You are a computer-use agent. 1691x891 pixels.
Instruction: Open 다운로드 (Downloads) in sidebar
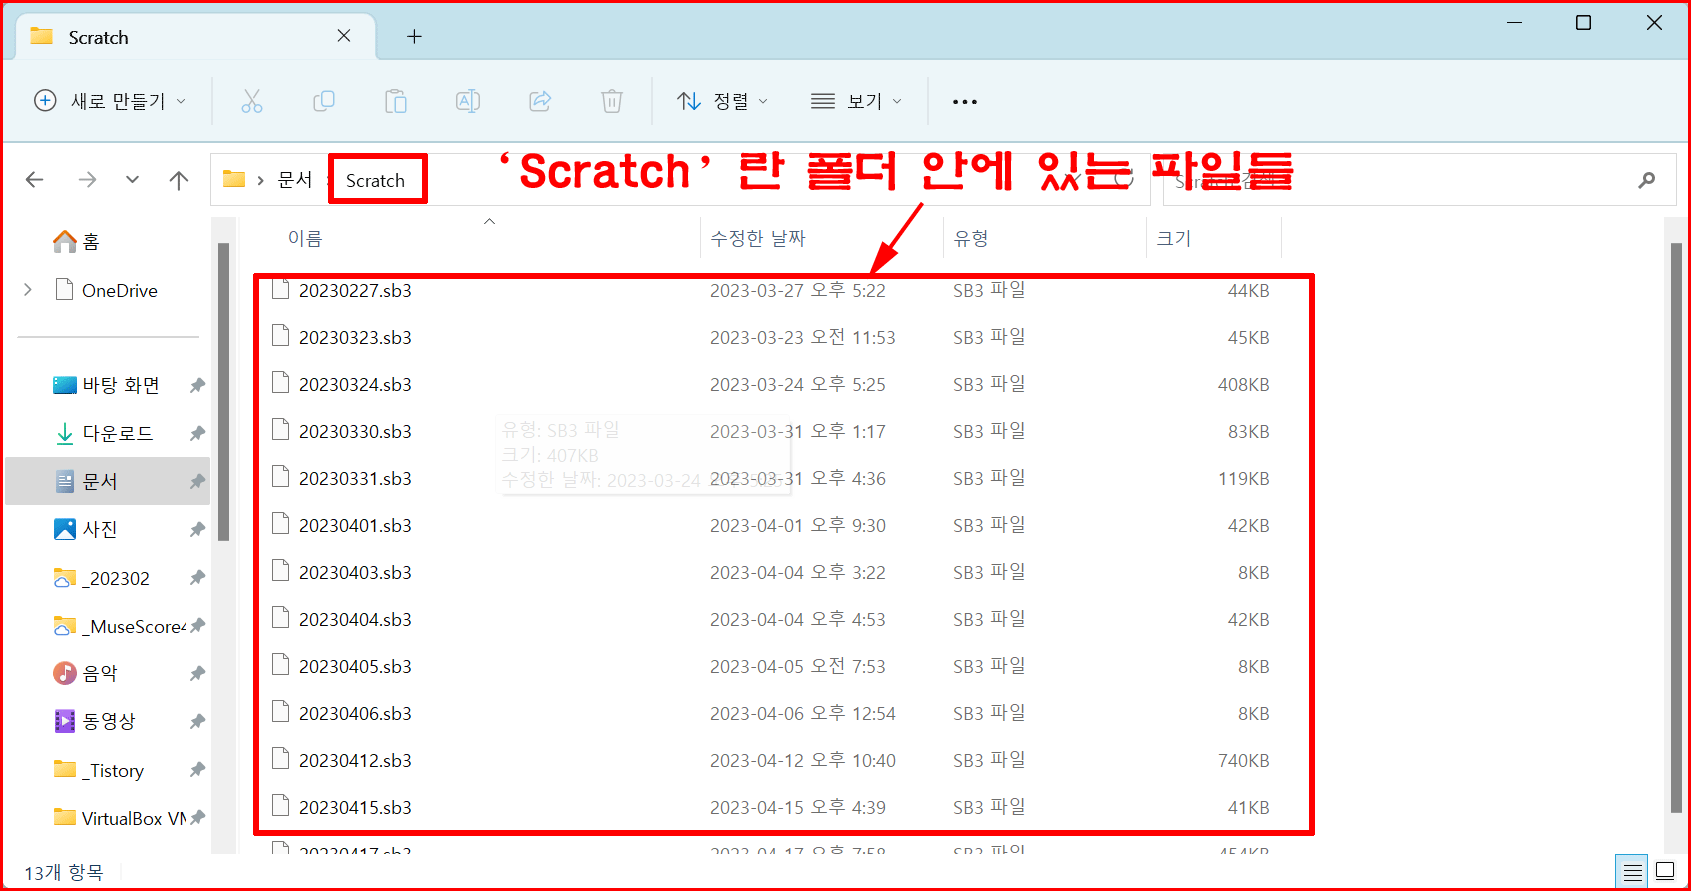pyautogui.click(x=104, y=433)
